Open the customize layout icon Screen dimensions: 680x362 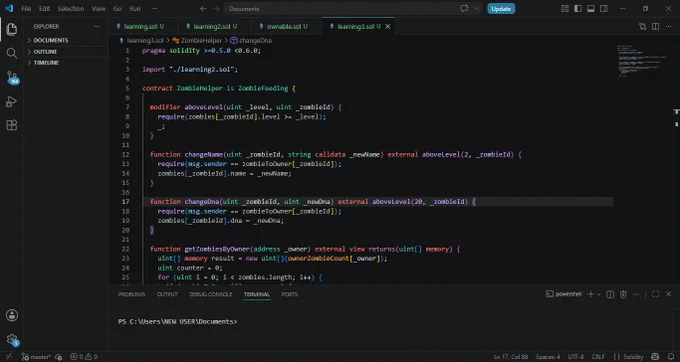coord(565,9)
